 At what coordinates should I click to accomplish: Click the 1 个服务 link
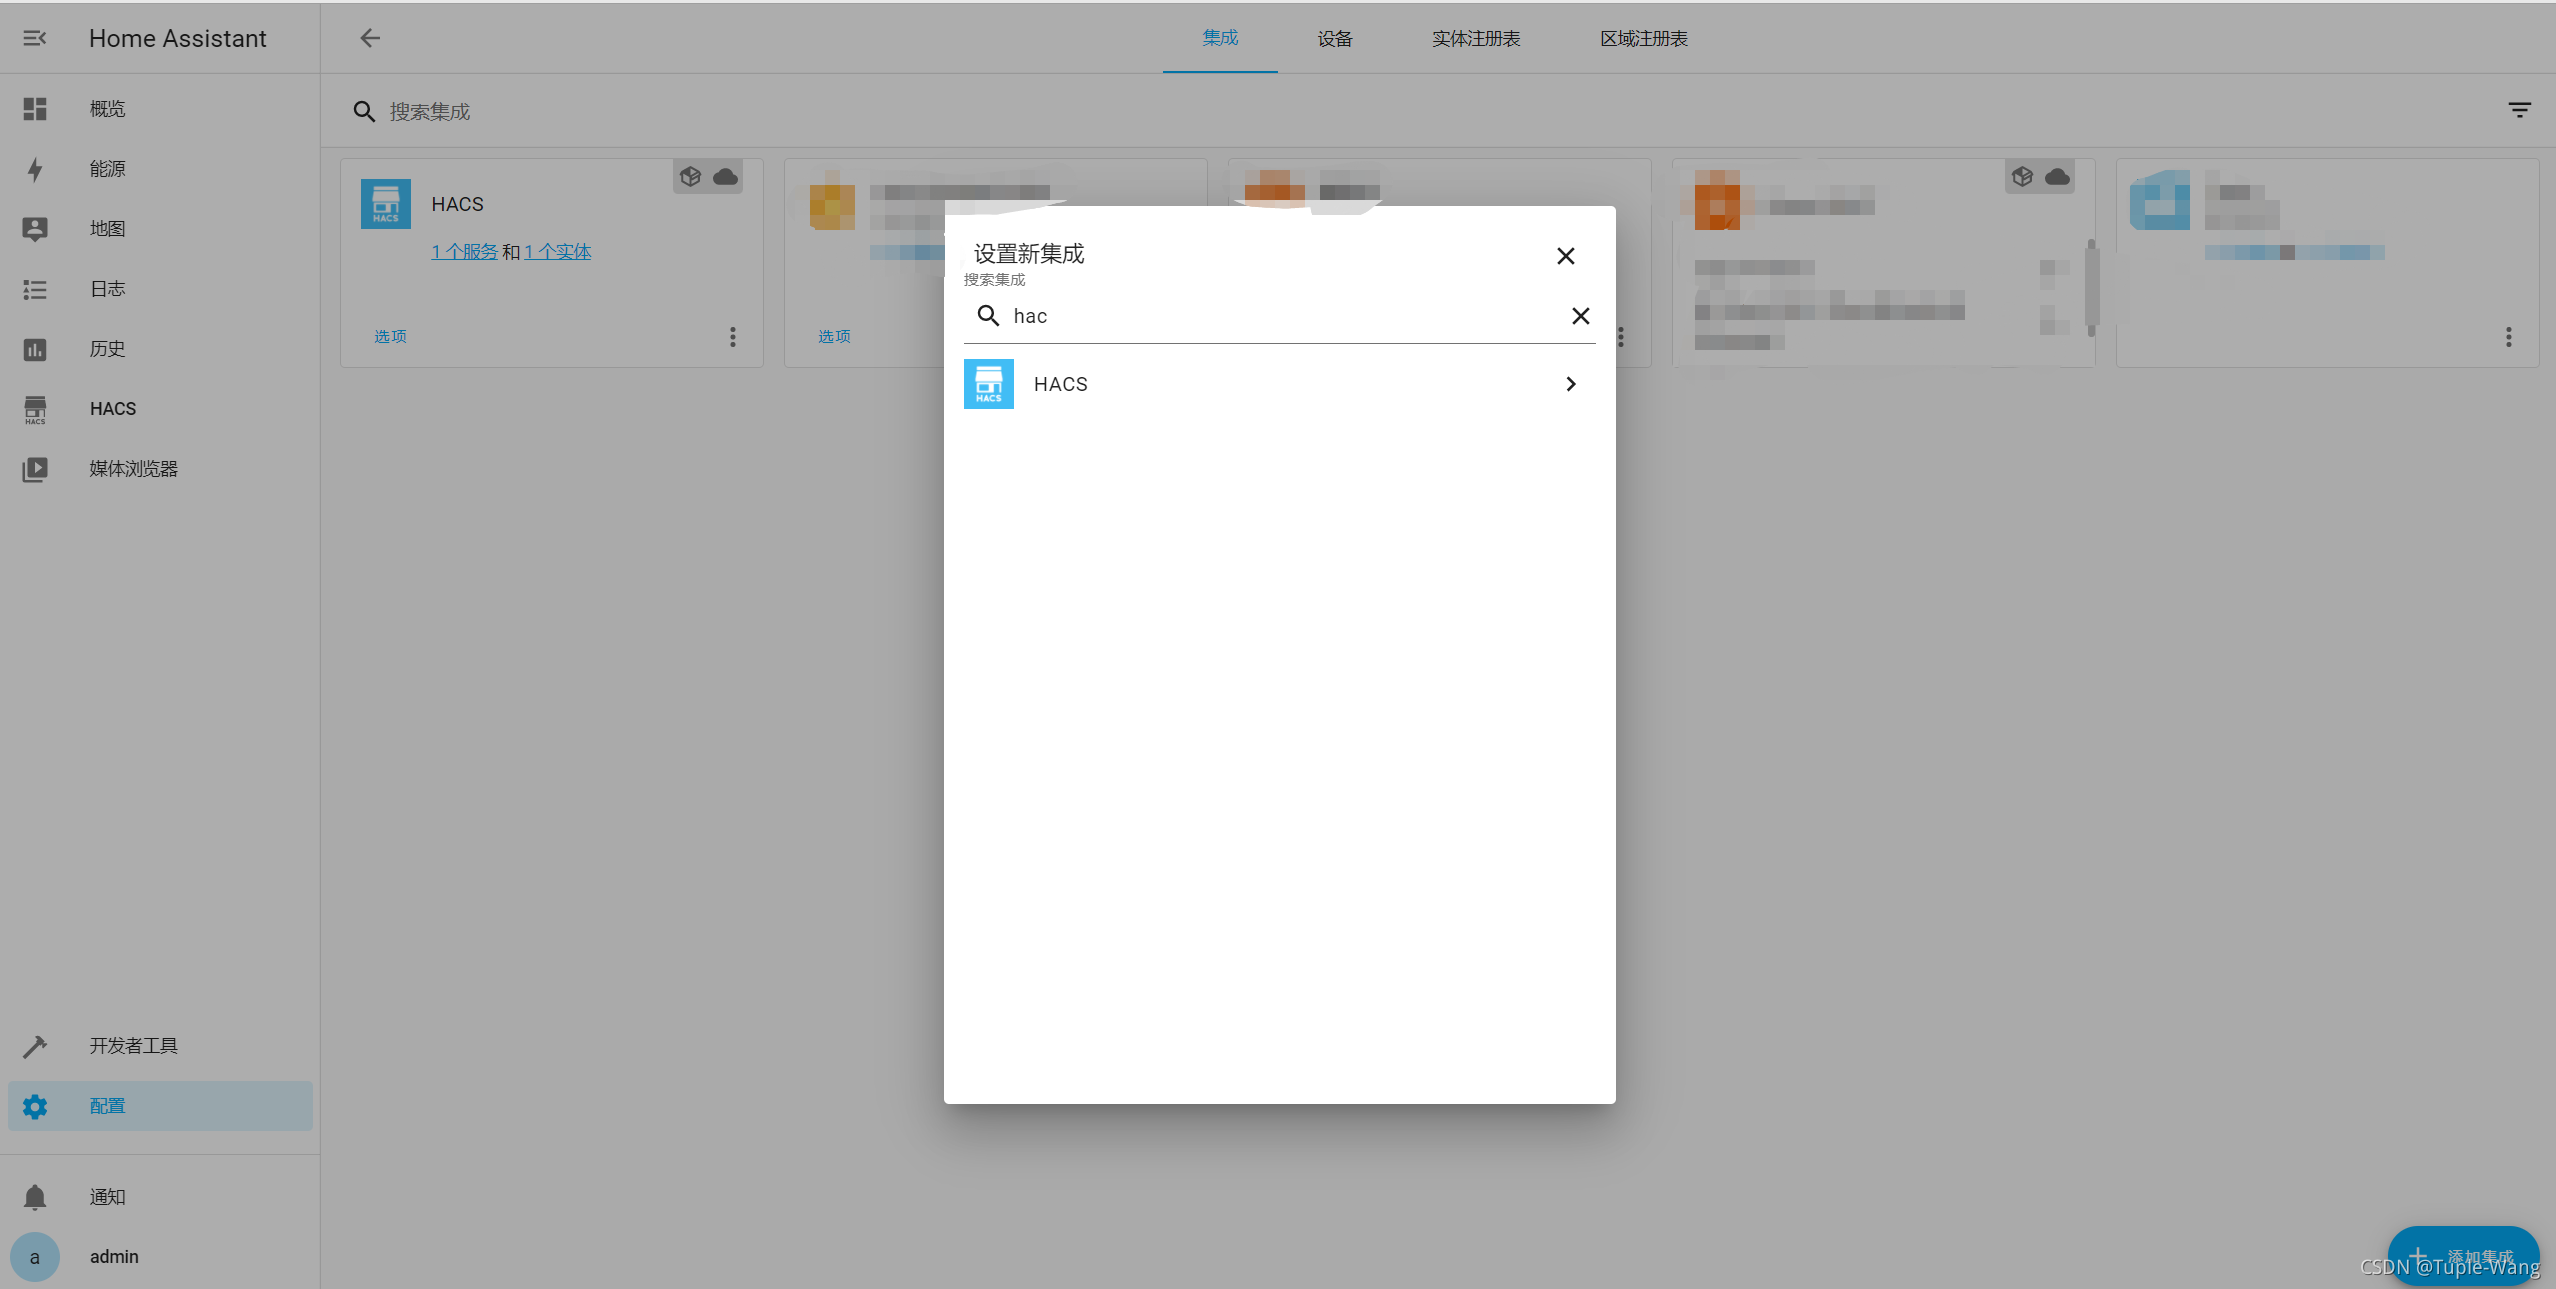pyautogui.click(x=464, y=252)
